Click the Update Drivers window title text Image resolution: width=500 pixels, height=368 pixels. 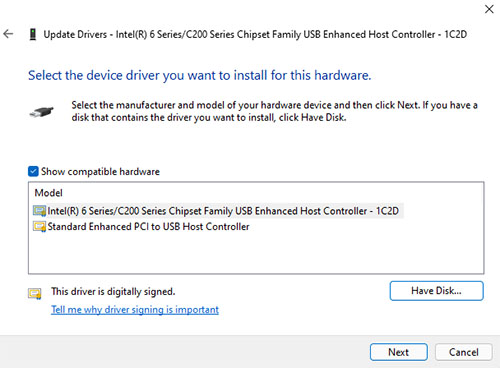[x=255, y=34]
